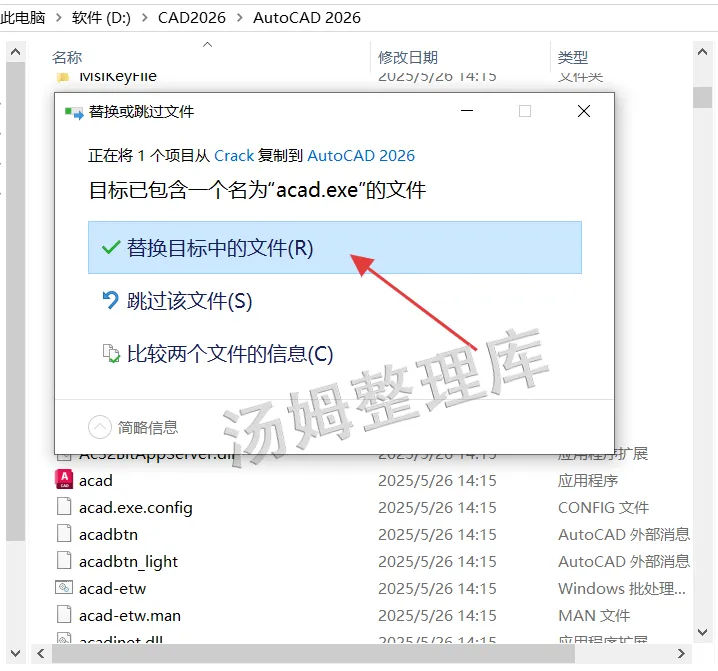Screen dimensions: 718x671
Task: Click 软件 (D:) in the address breadcrumb
Action: (x=101, y=17)
